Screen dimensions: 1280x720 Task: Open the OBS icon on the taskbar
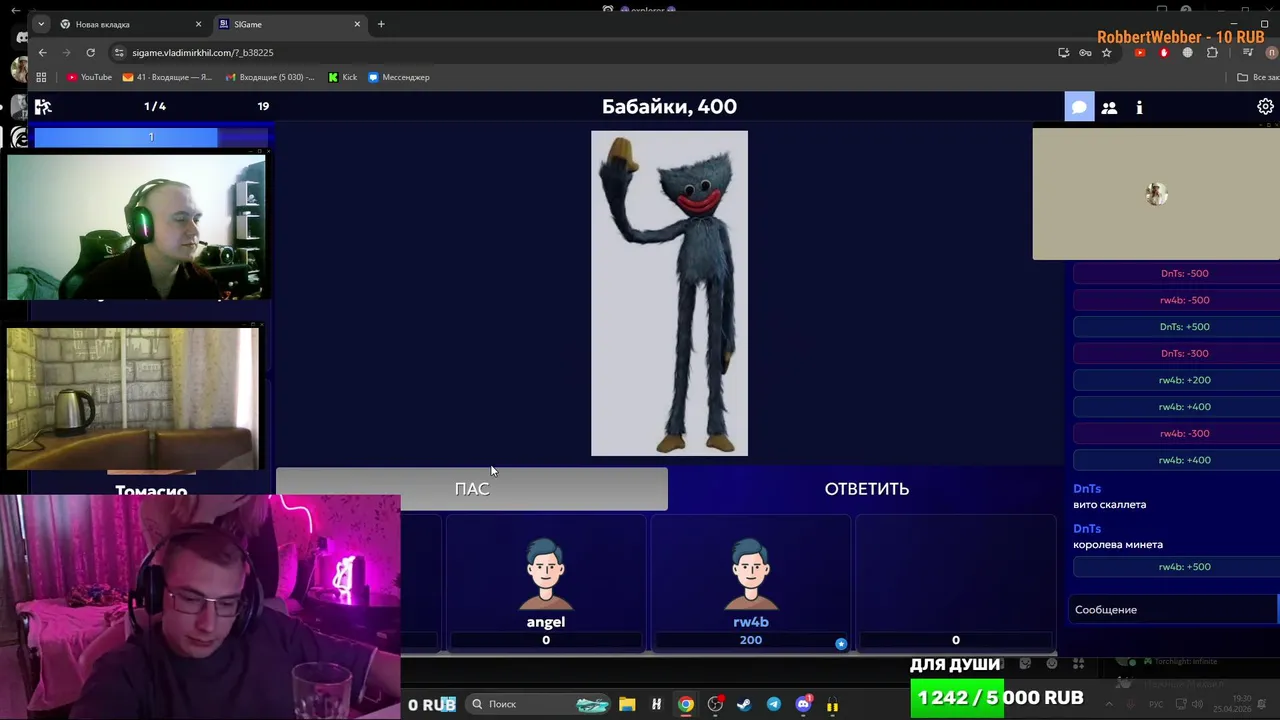coord(715,704)
